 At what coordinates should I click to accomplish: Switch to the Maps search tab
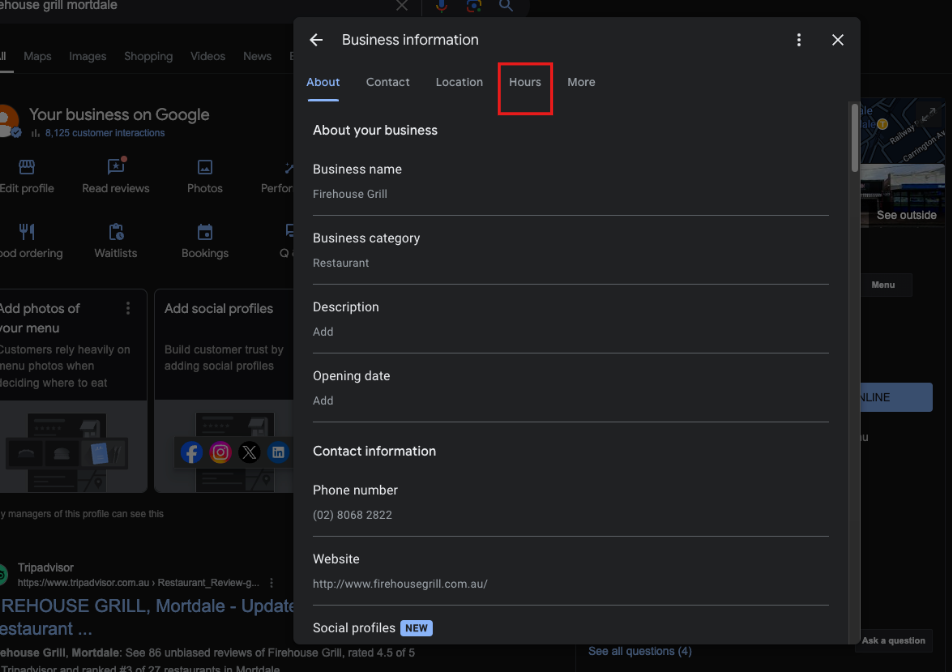click(x=37, y=56)
